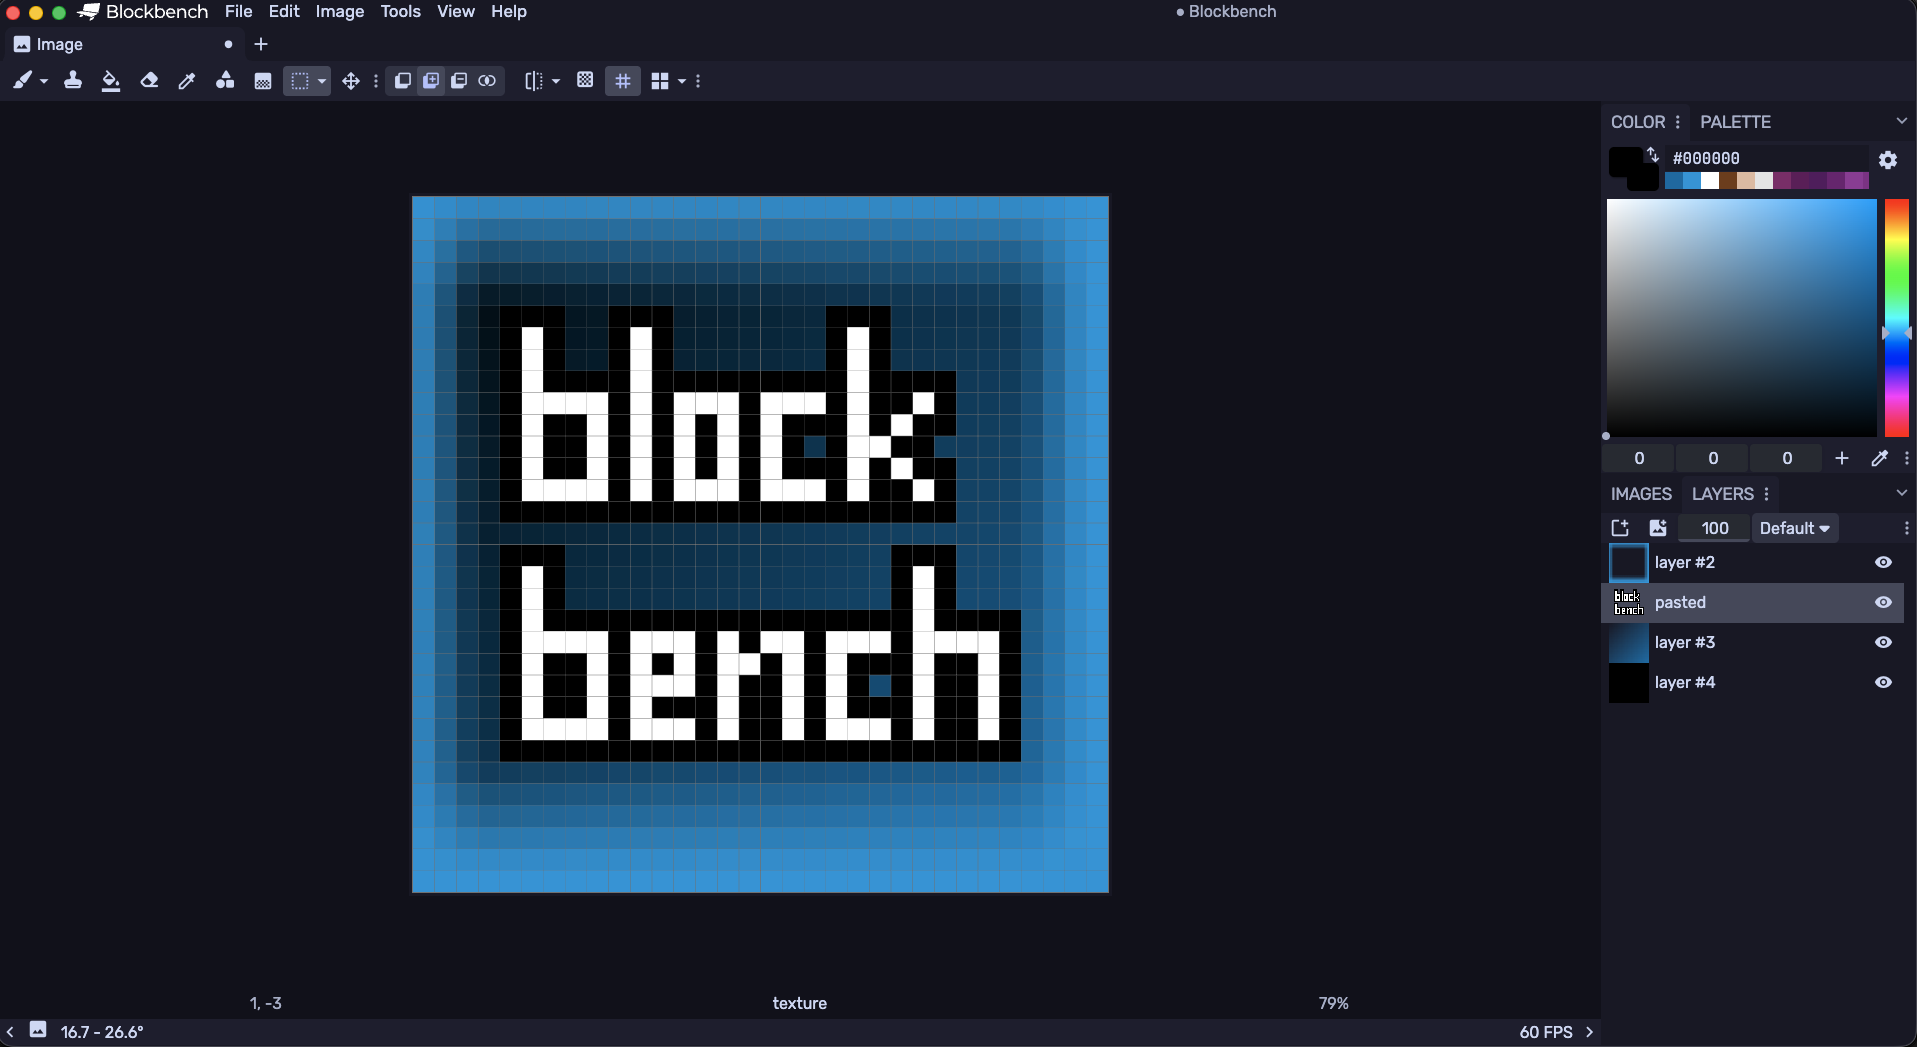
Task: Select the Paint Brush tool
Action: 22,81
